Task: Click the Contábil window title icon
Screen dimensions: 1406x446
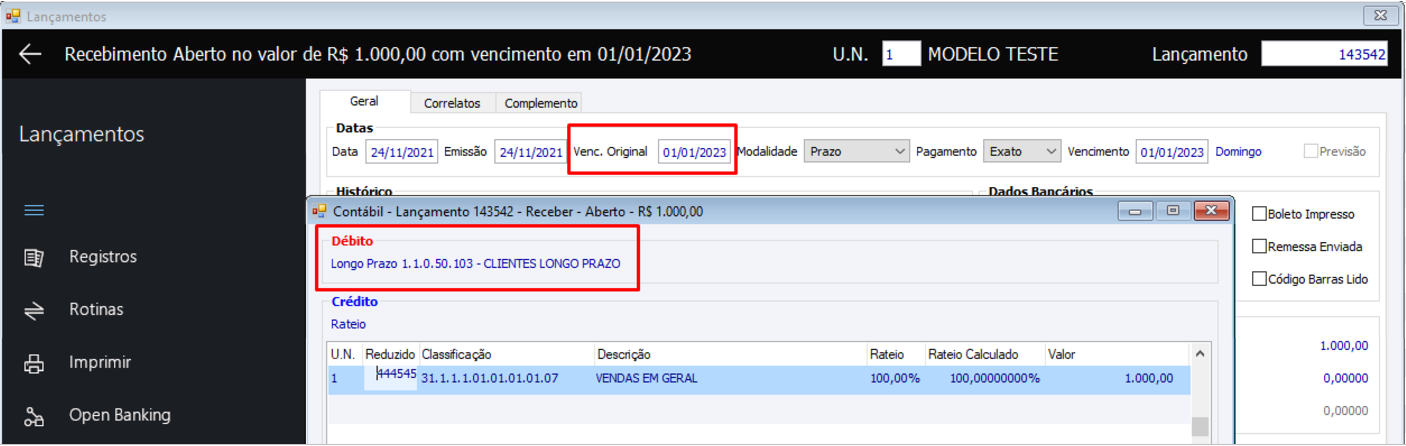Action: point(320,212)
